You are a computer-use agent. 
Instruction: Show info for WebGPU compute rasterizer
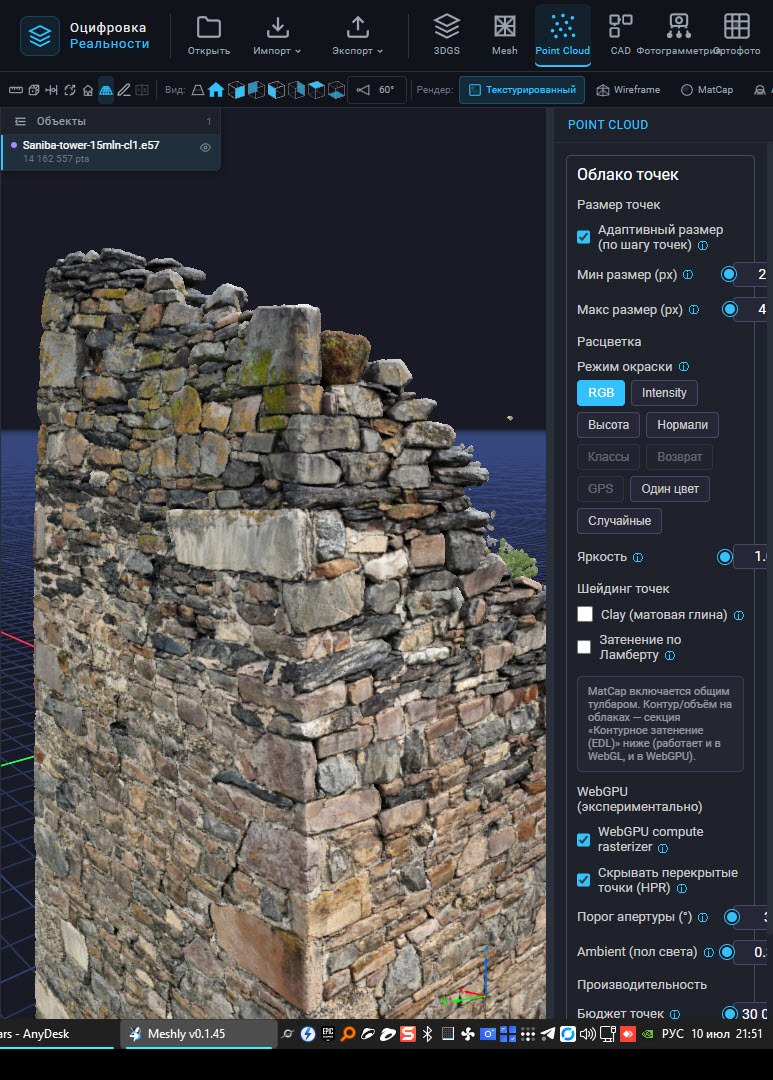point(663,848)
